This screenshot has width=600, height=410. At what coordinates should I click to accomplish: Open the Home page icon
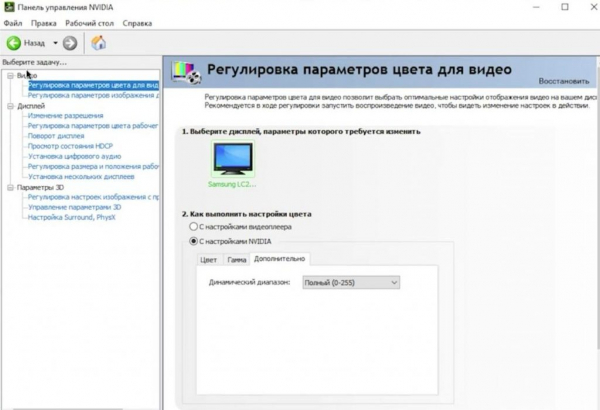[x=98, y=42]
